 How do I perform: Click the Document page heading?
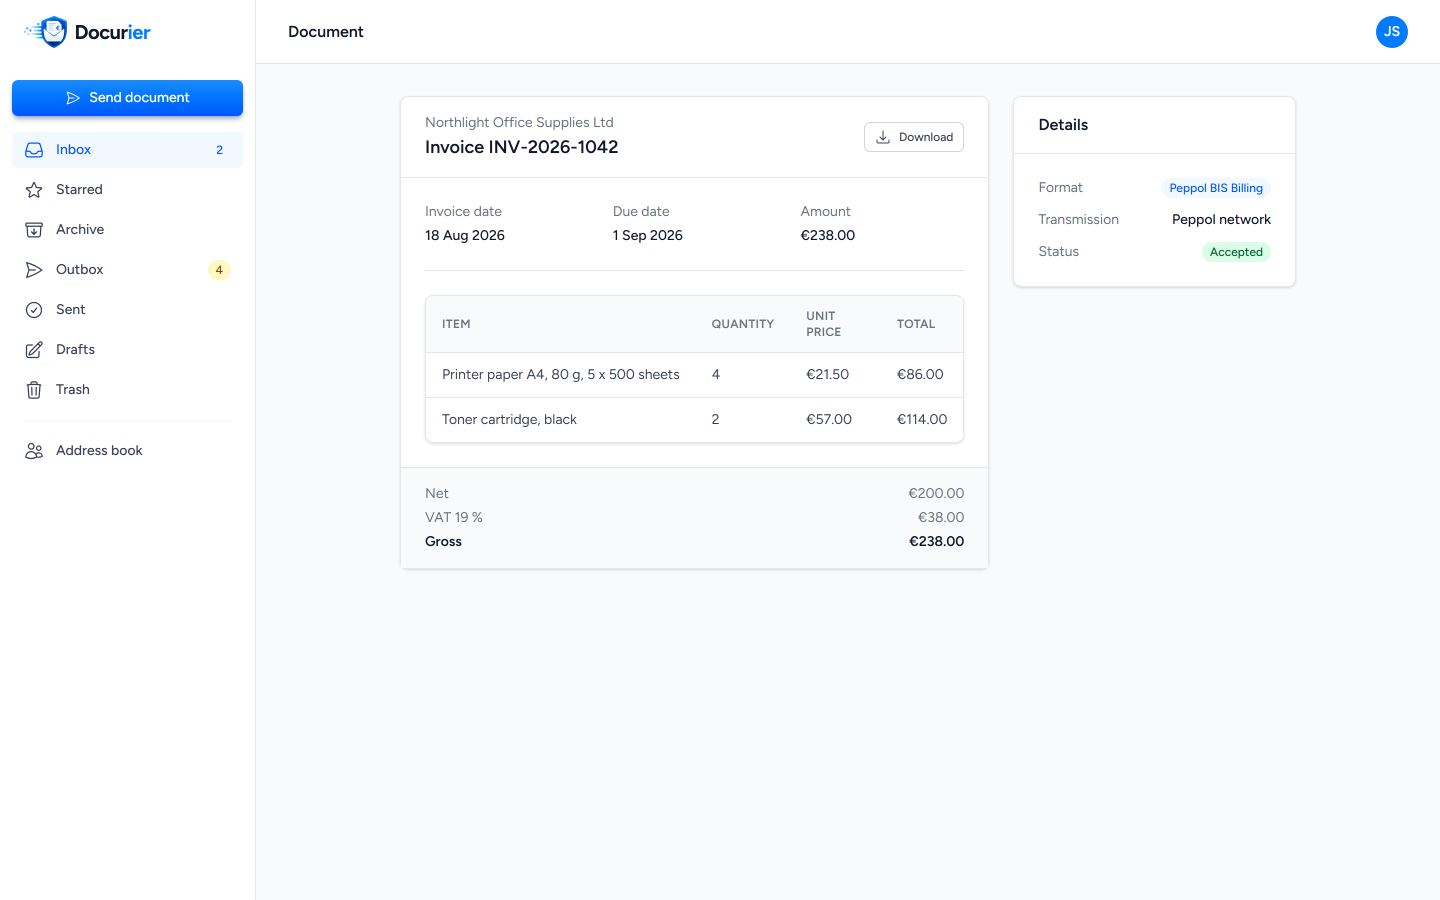[x=326, y=32]
